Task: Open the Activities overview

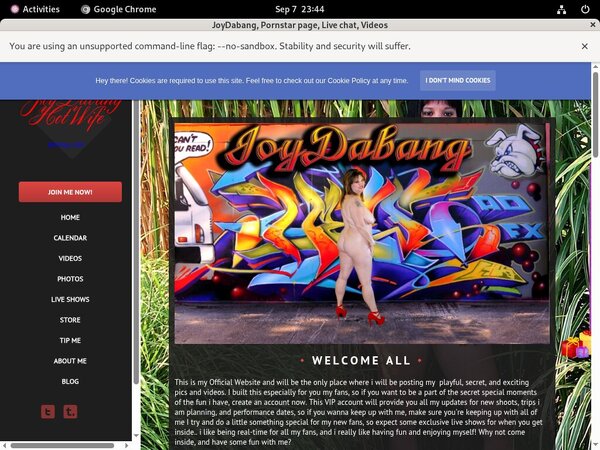Action: click(34, 9)
